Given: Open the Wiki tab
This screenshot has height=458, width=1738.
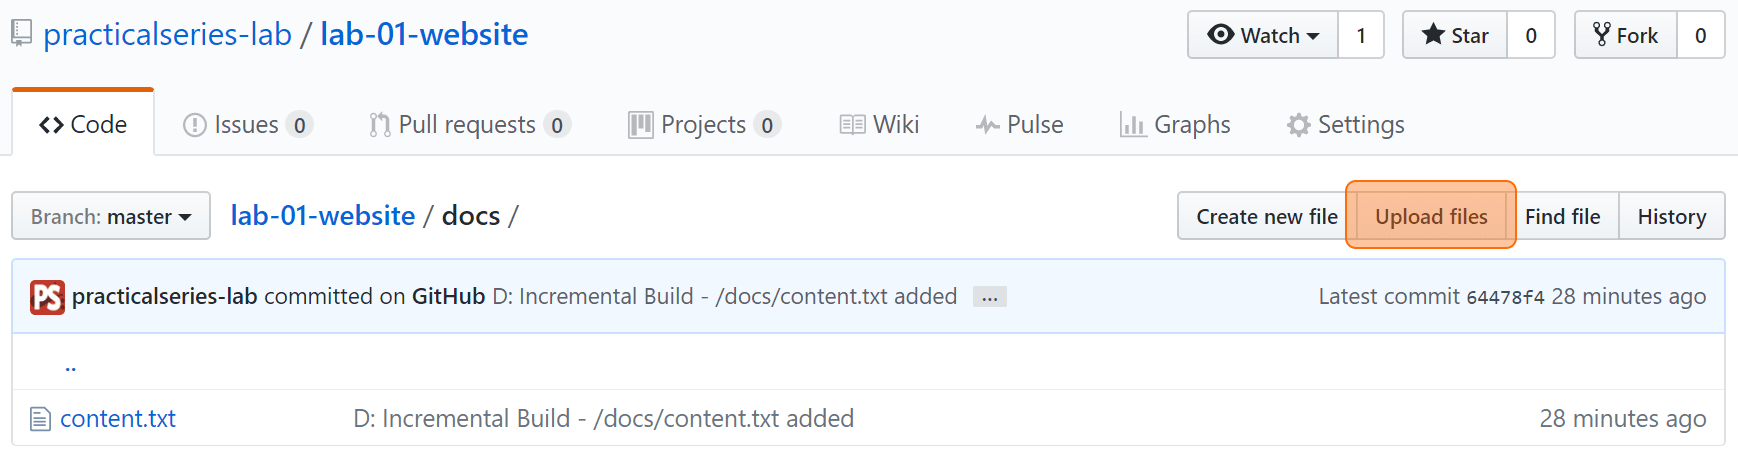Looking at the screenshot, I should [x=879, y=125].
